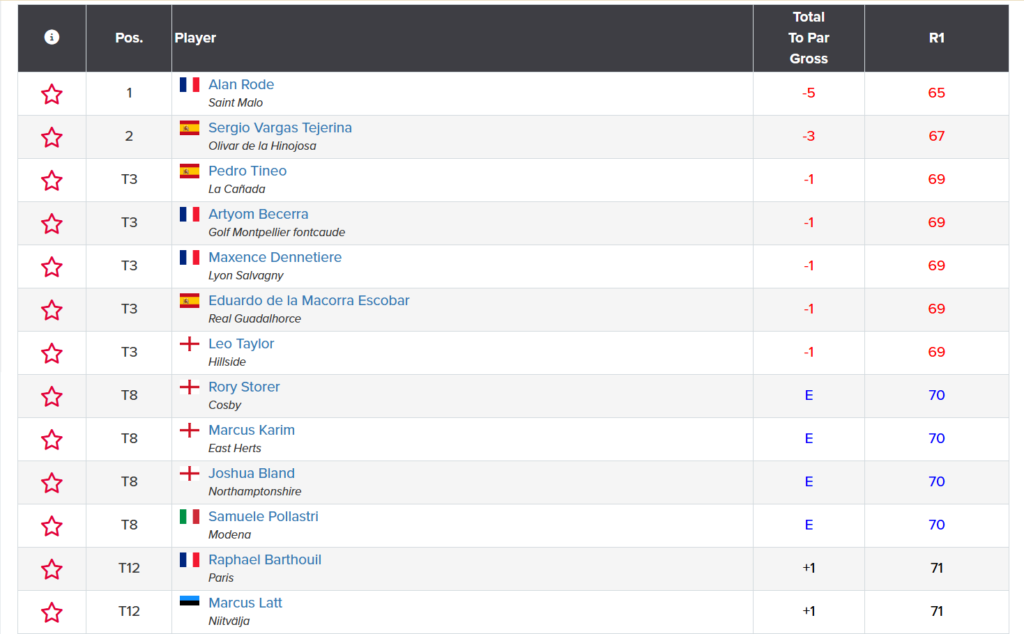Screen dimensions: 1024x634
Task: Open Eduardo de la Macorra Escobar's profile
Action: coord(309,300)
